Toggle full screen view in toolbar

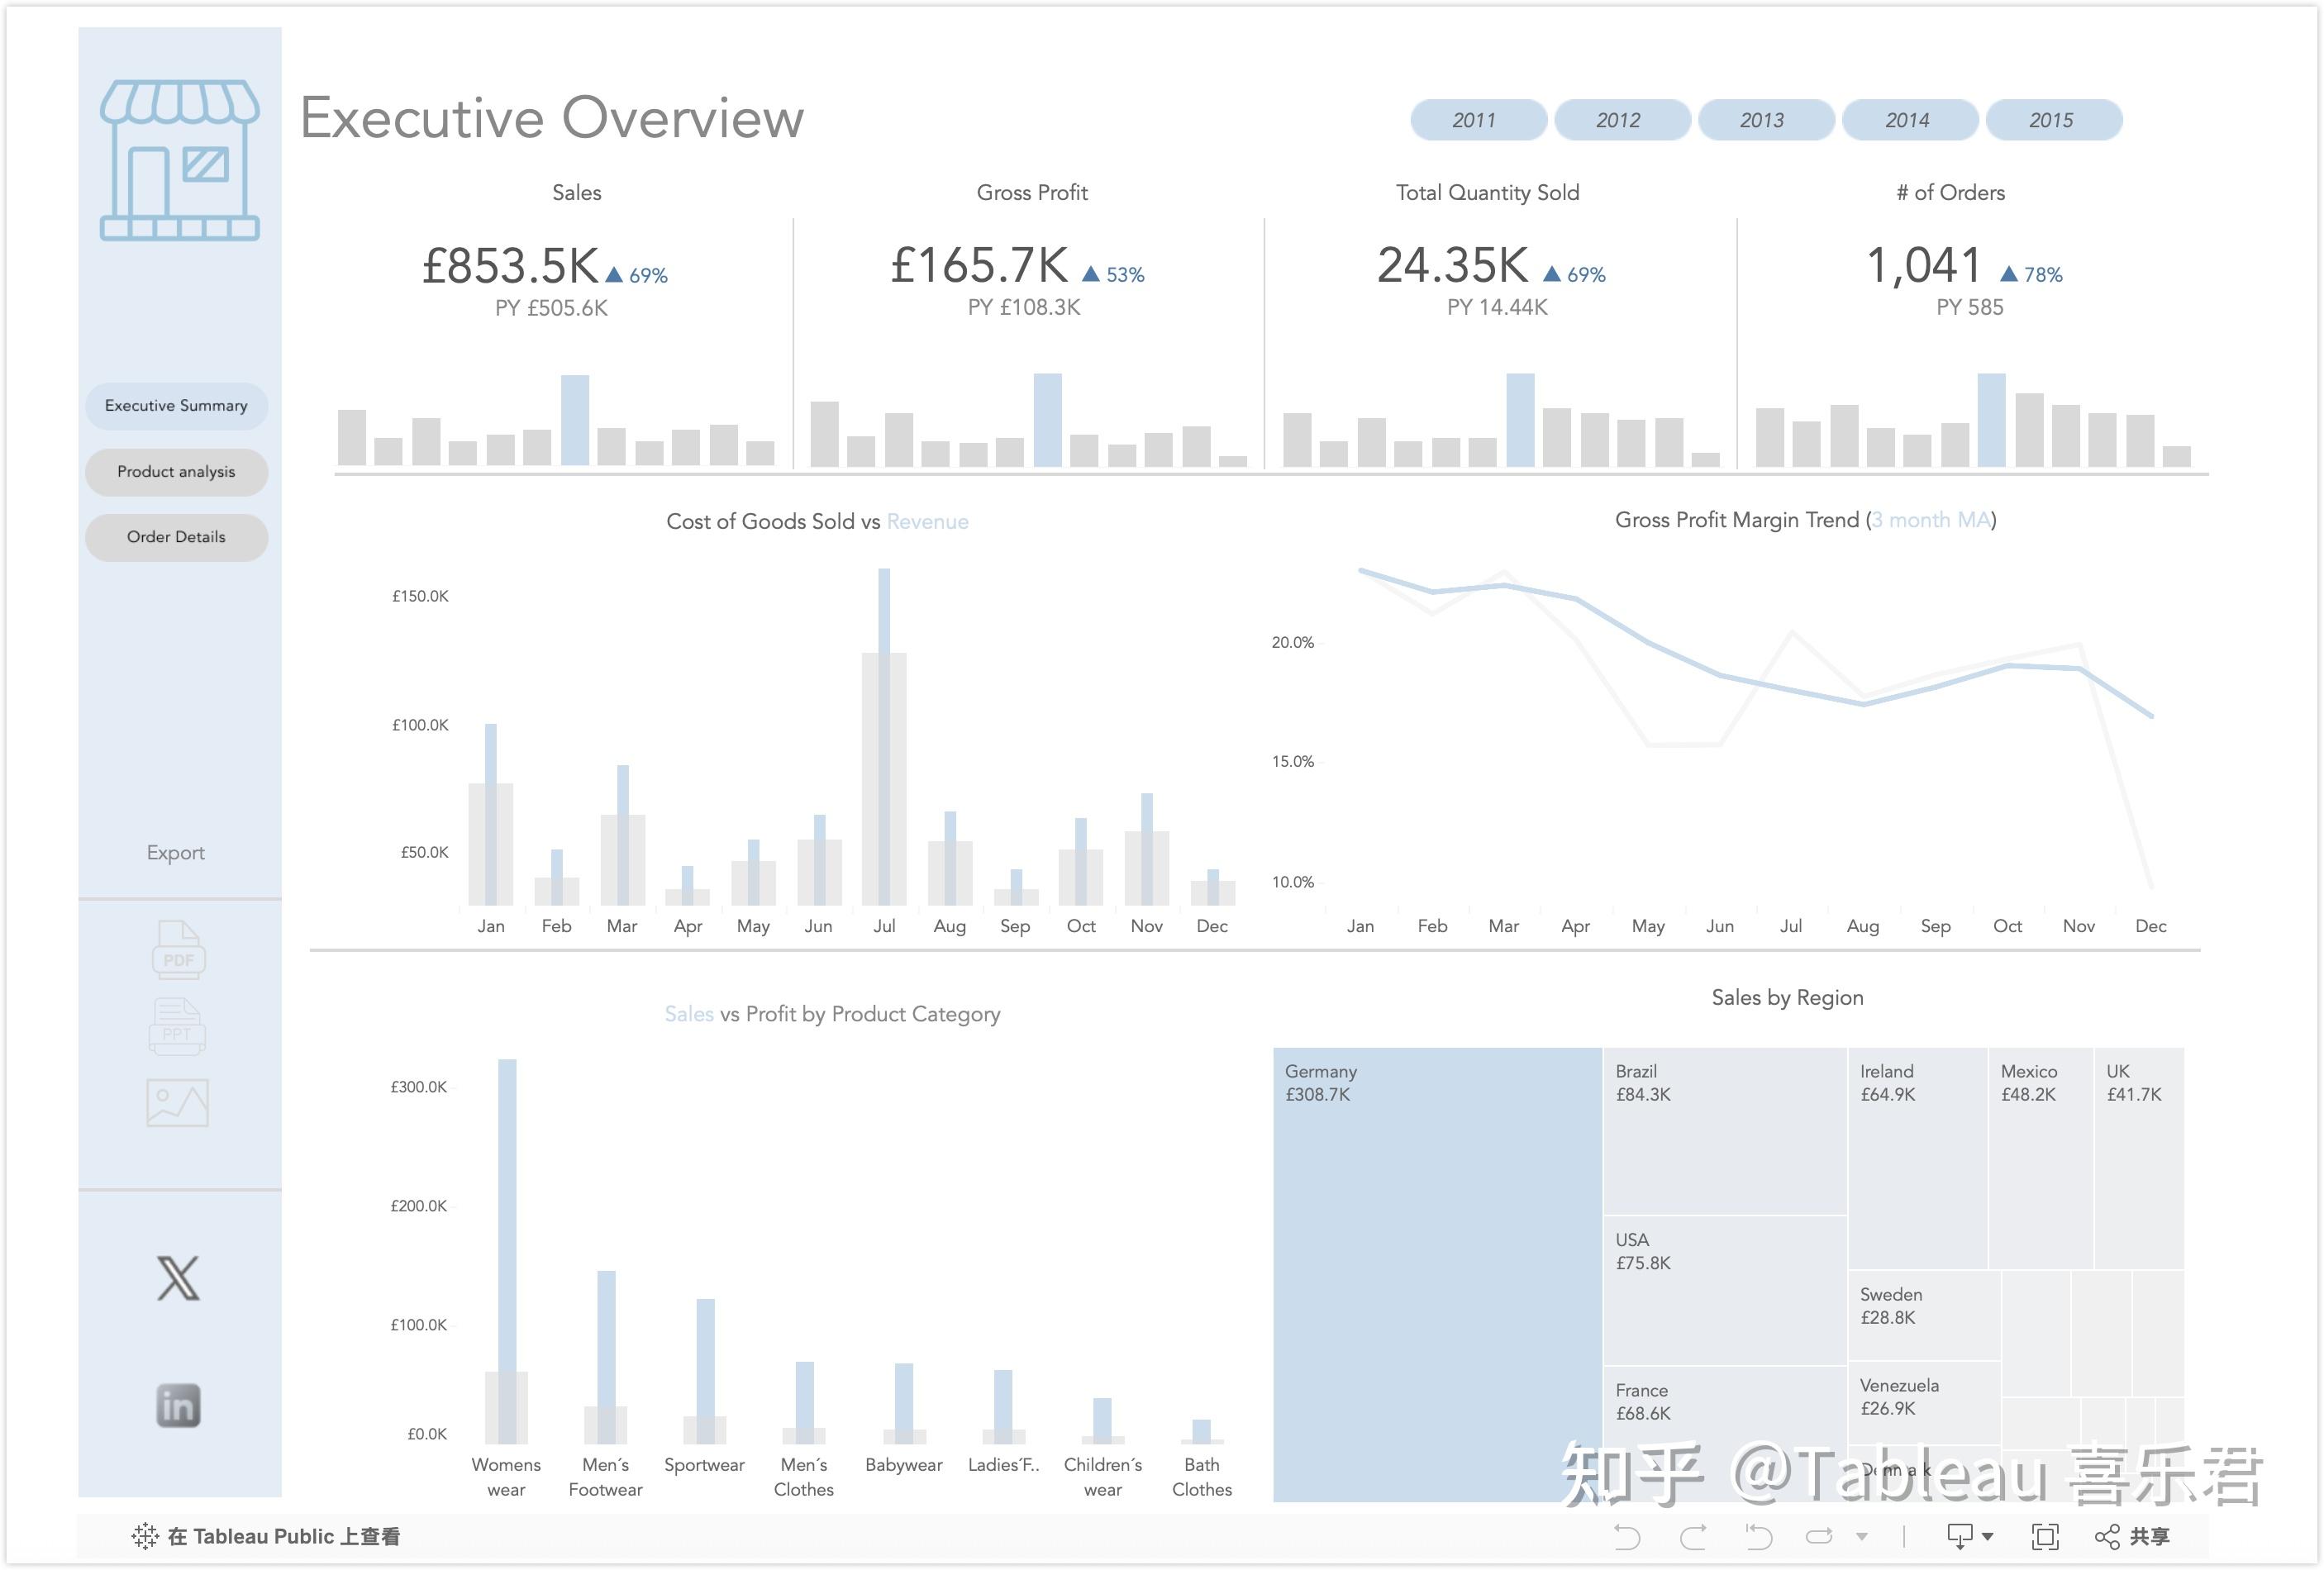(2045, 1536)
